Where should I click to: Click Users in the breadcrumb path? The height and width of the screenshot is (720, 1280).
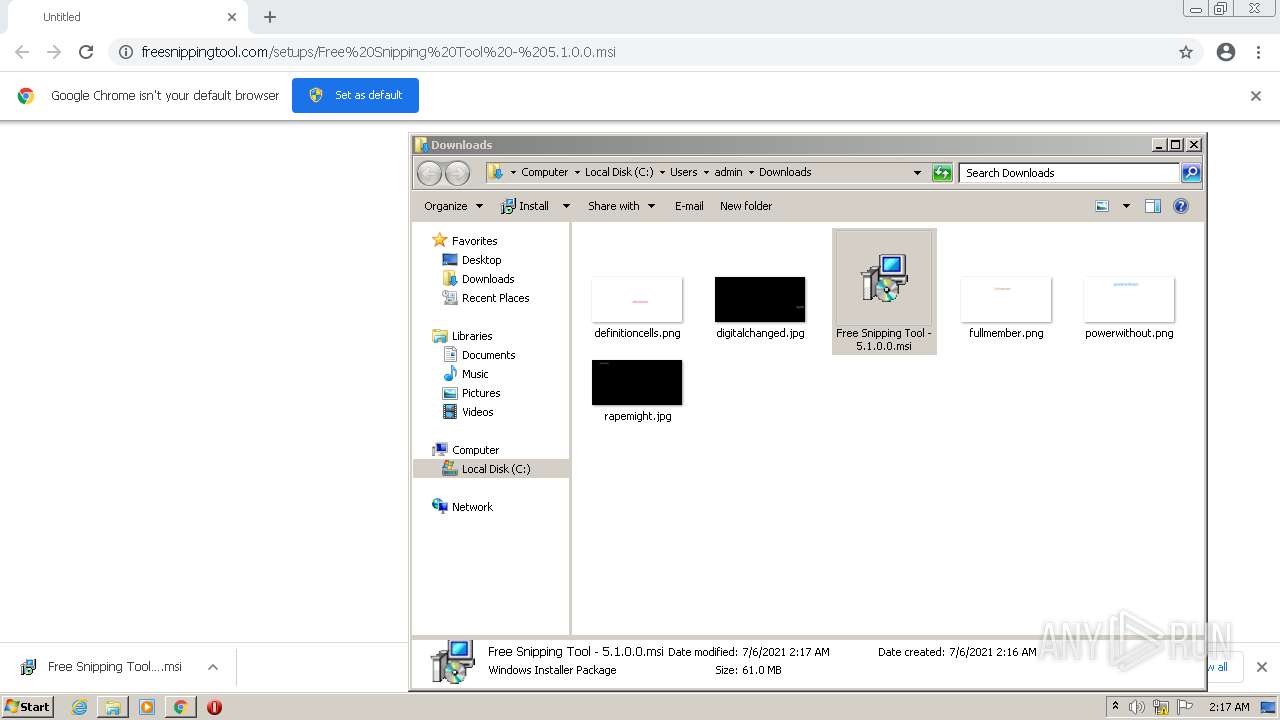pyautogui.click(x=684, y=172)
